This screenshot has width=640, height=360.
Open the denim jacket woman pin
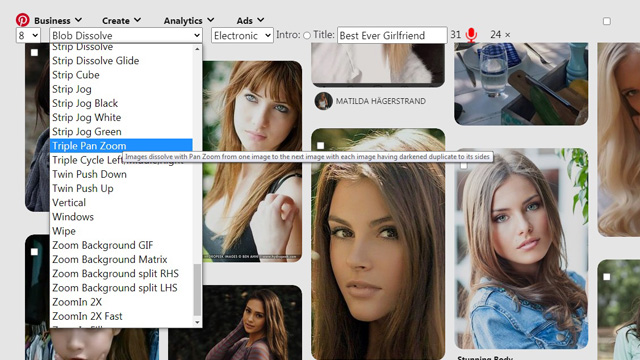click(x=521, y=249)
